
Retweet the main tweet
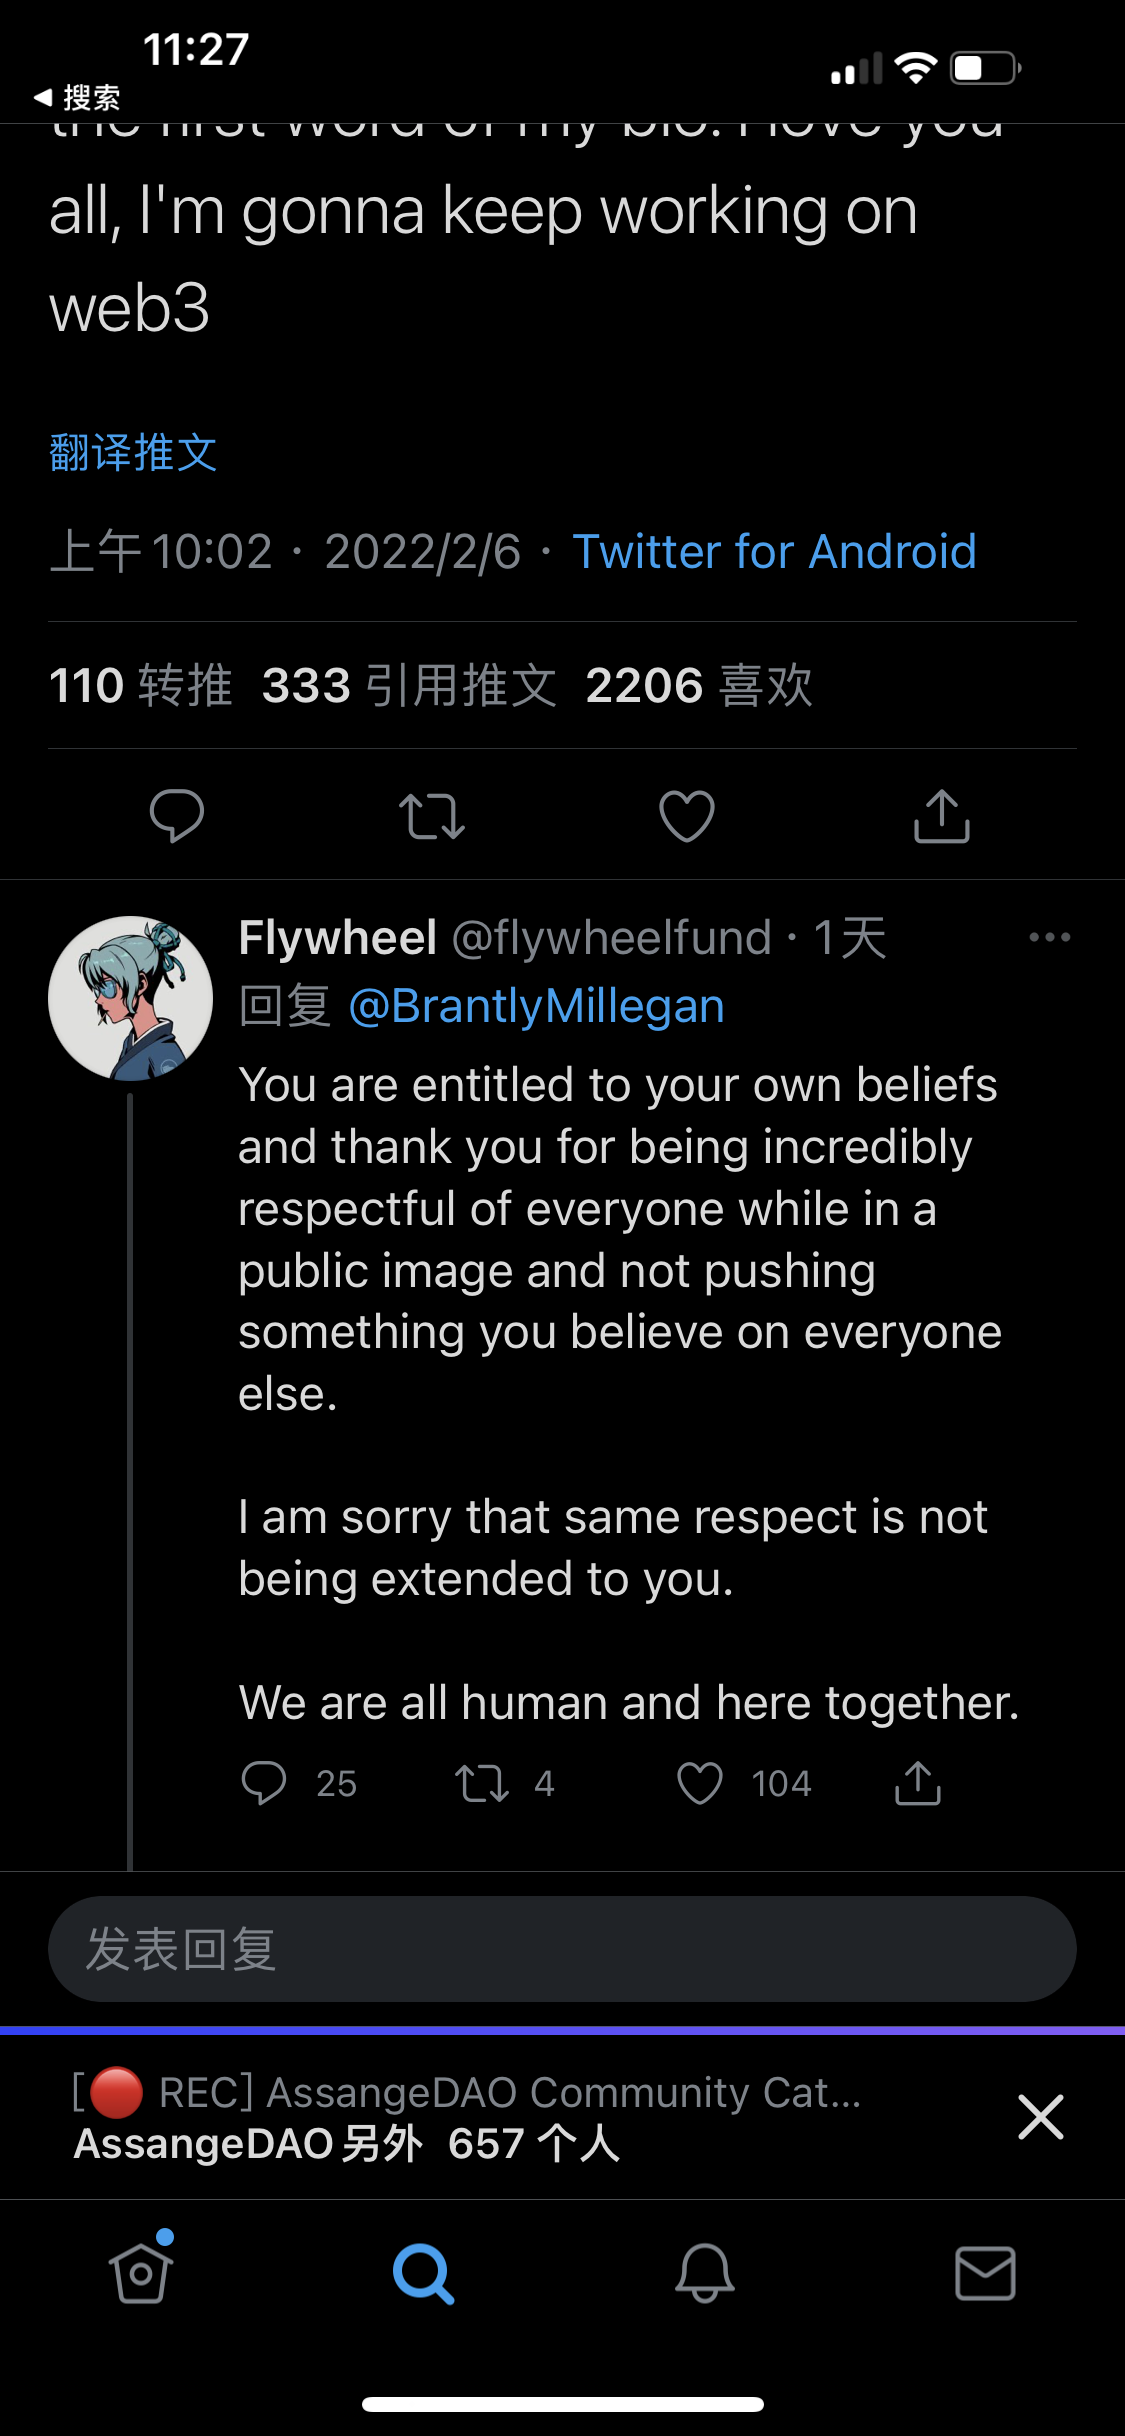click(432, 815)
